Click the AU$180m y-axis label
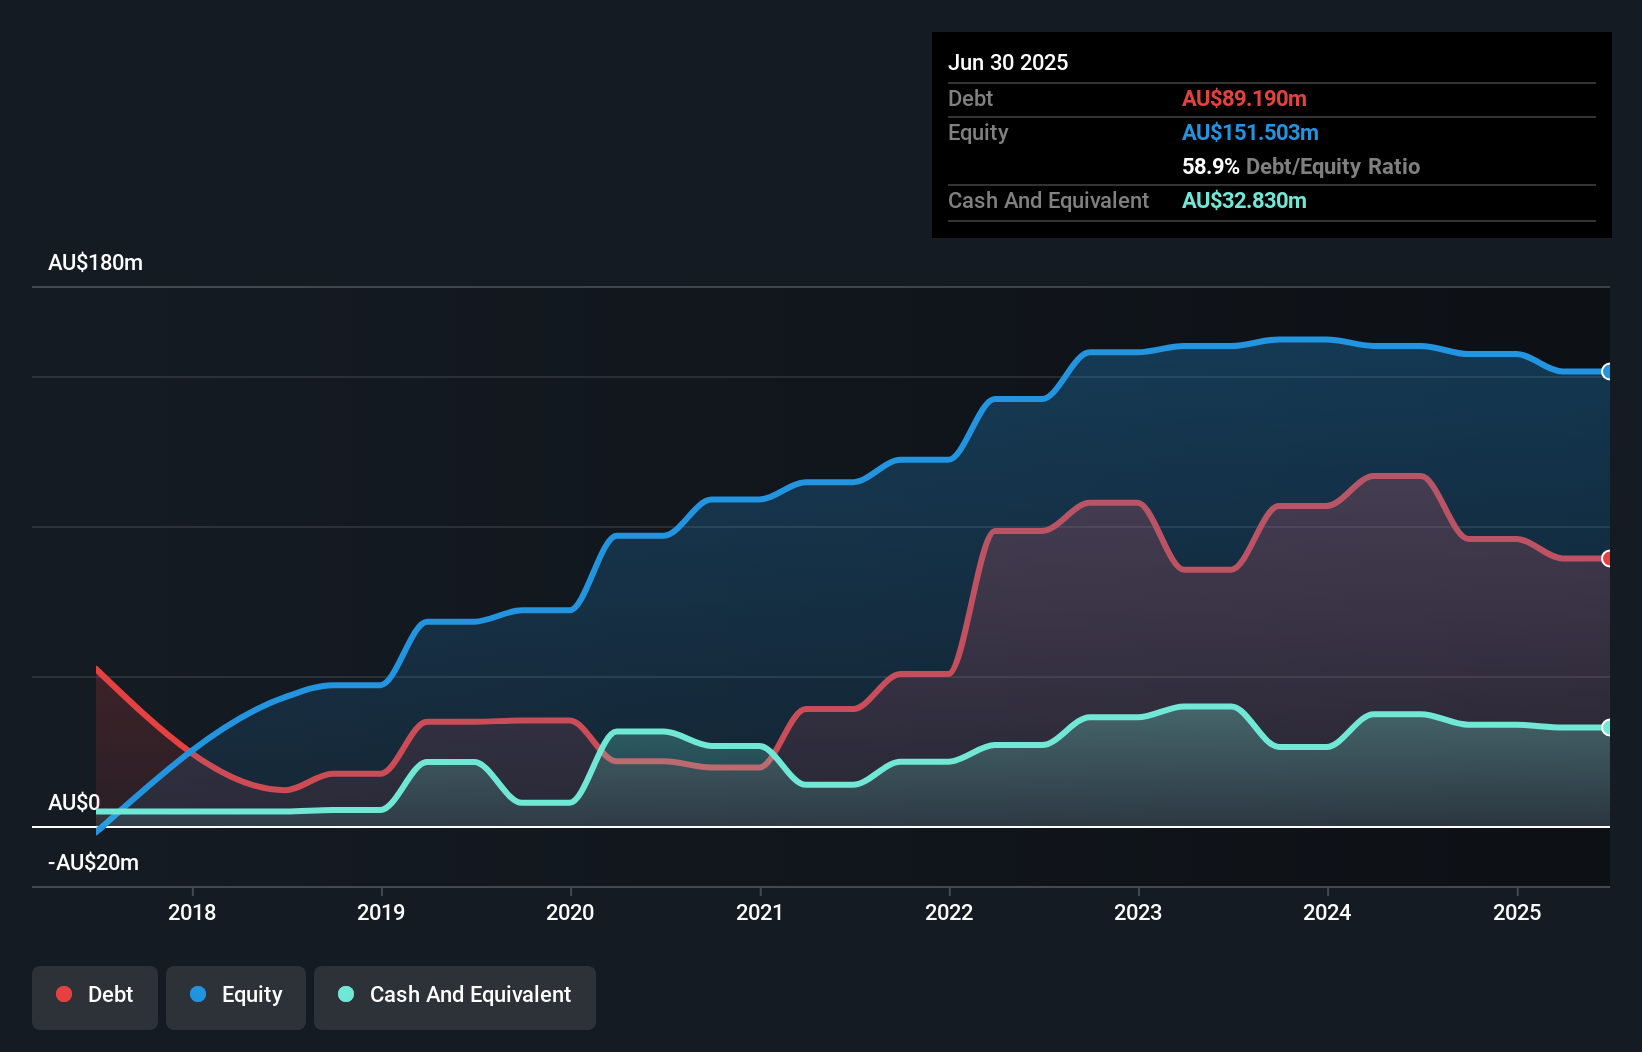Image resolution: width=1642 pixels, height=1052 pixels. point(96,263)
